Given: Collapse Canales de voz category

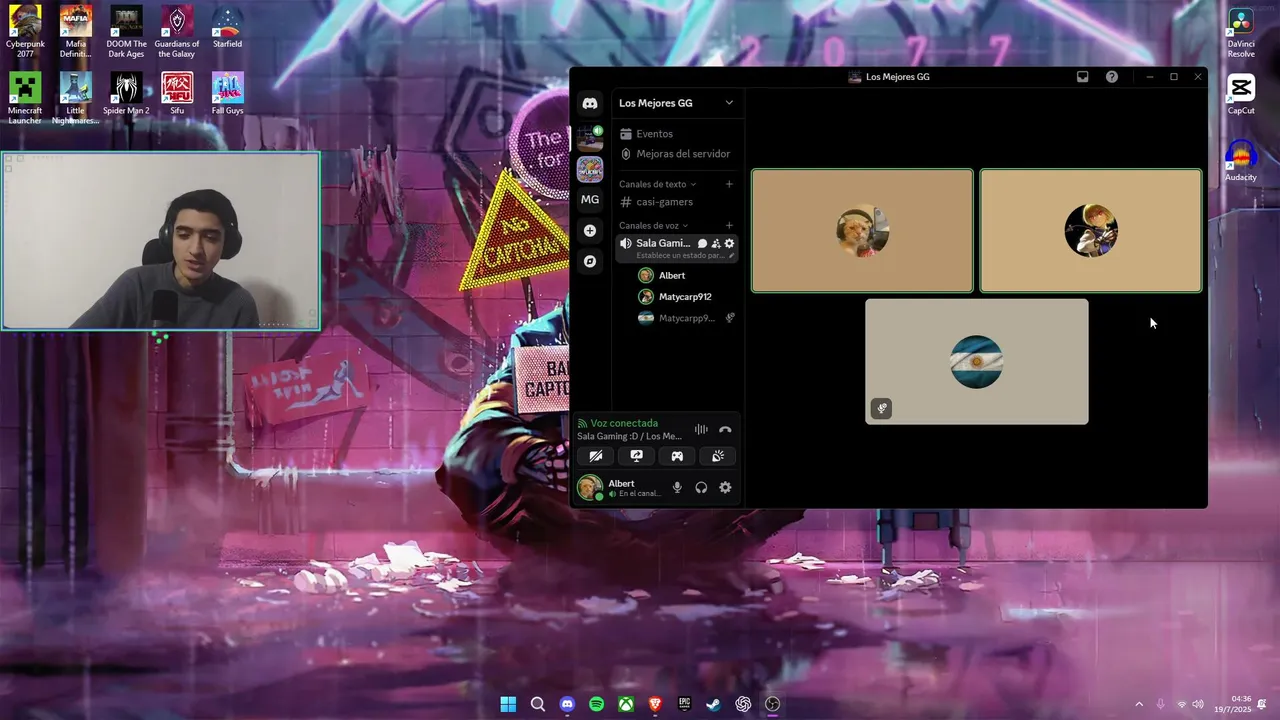Looking at the screenshot, I should (653, 225).
